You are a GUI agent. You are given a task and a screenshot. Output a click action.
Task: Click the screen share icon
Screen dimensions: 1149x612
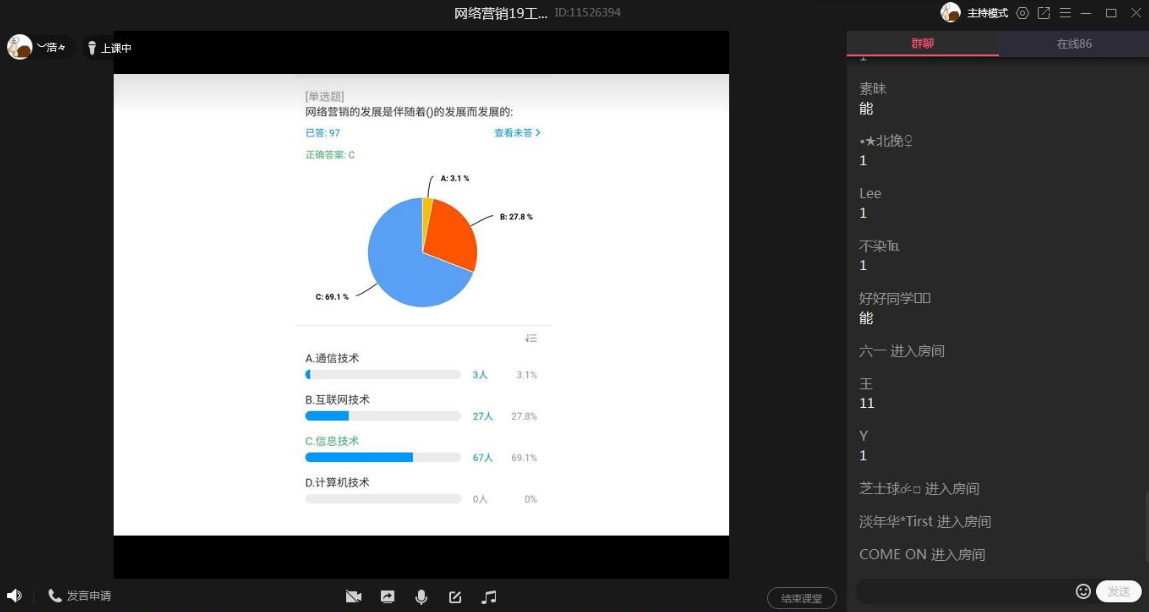pyautogui.click(x=387, y=597)
